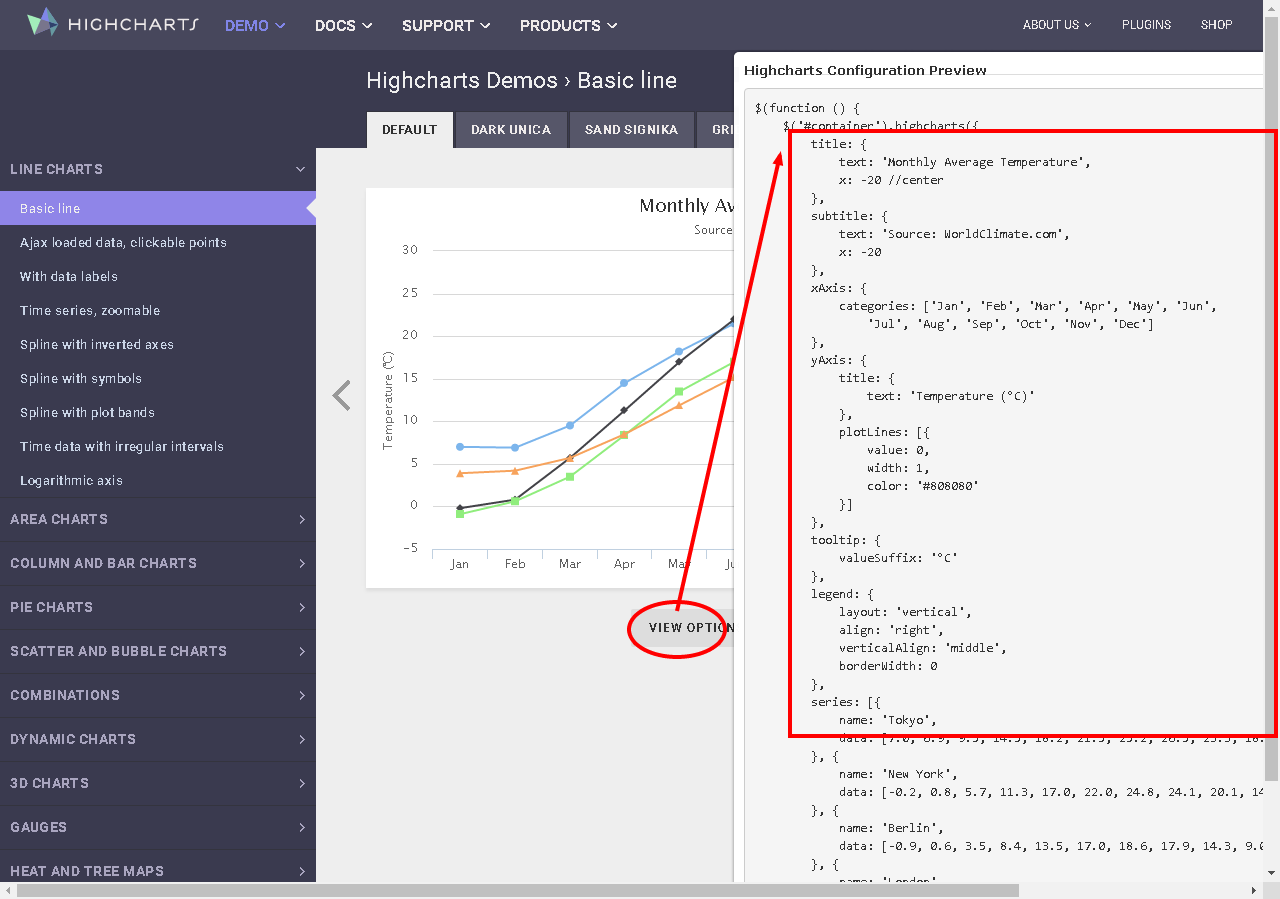This screenshot has height=899, width=1280.
Task: Expand the GAUGES section
Action: coord(158,827)
